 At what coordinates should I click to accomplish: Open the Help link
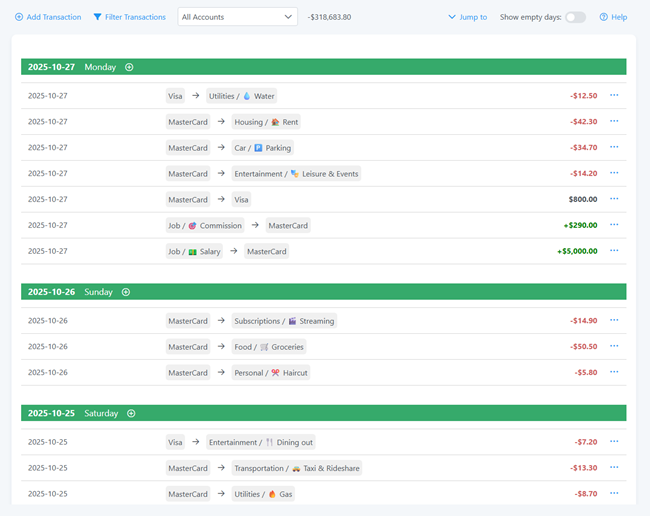613,17
